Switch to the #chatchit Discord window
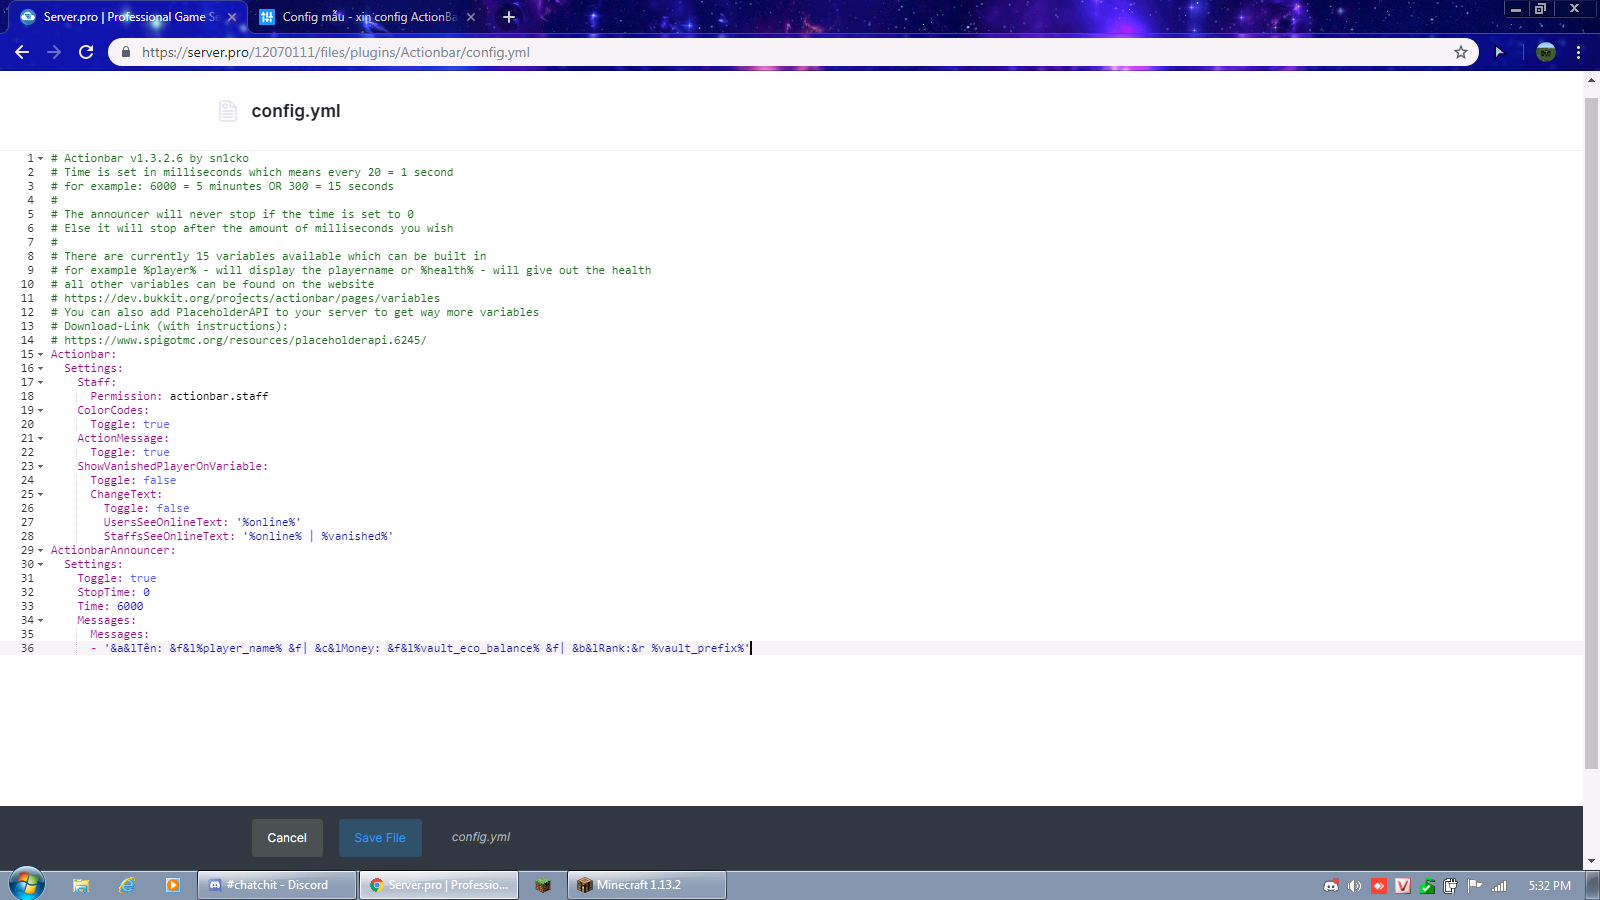 pyautogui.click(x=277, y=885)
